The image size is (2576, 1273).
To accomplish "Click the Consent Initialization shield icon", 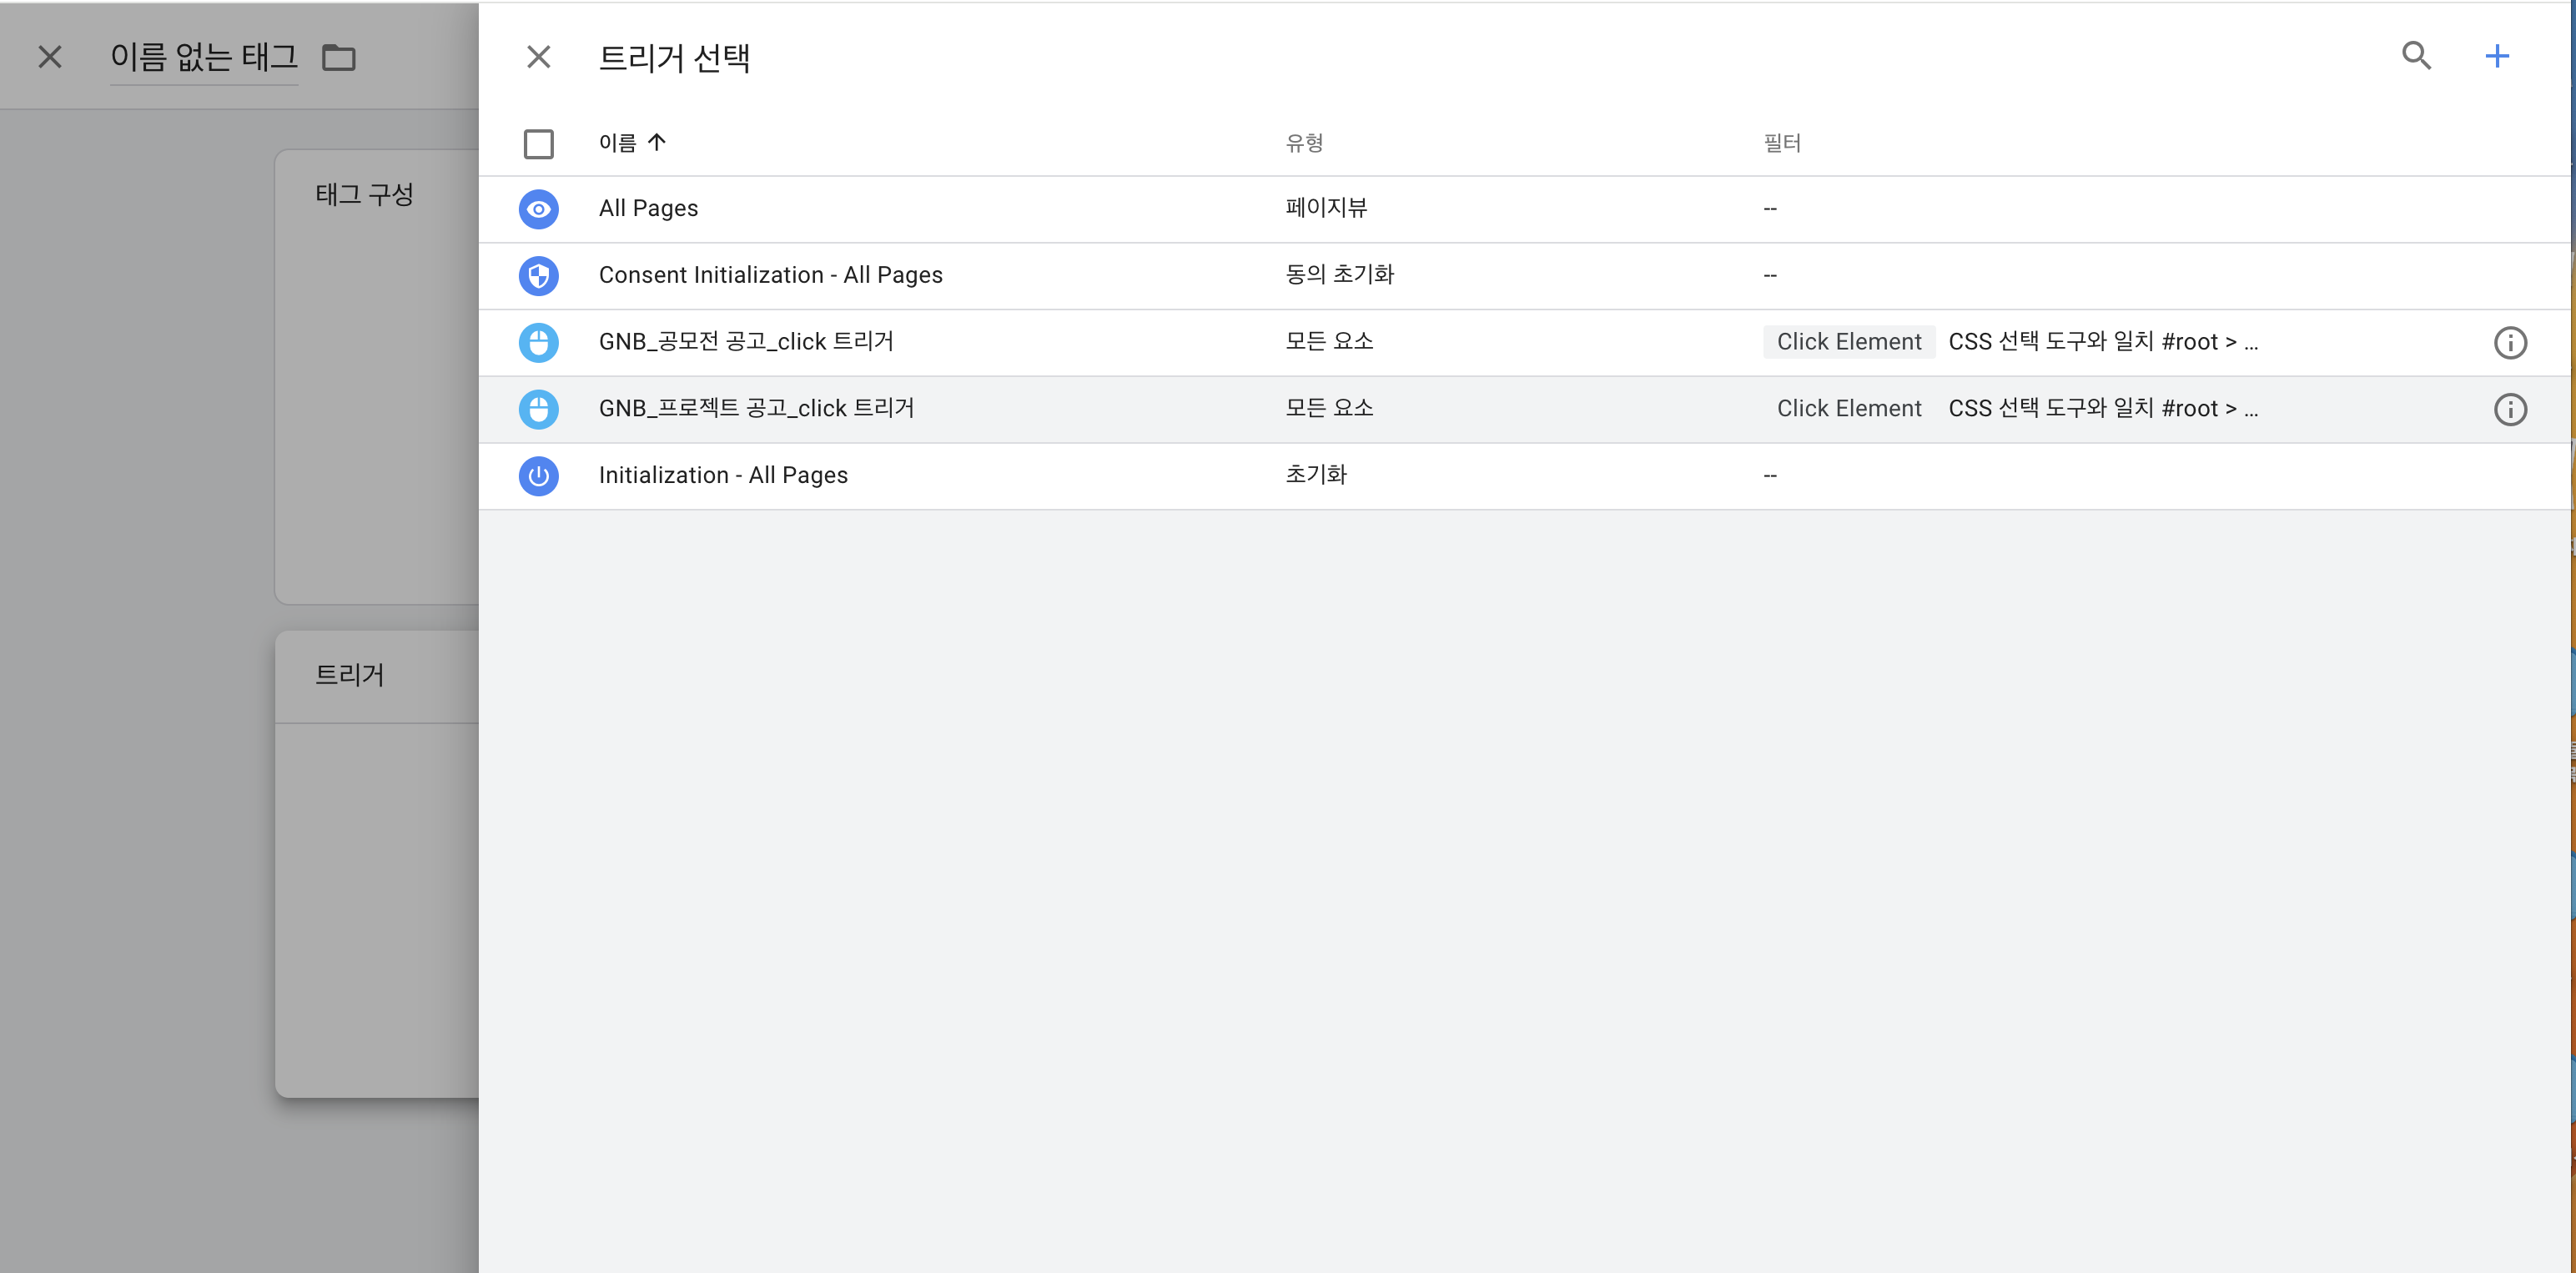I will [x=538, y=276].
